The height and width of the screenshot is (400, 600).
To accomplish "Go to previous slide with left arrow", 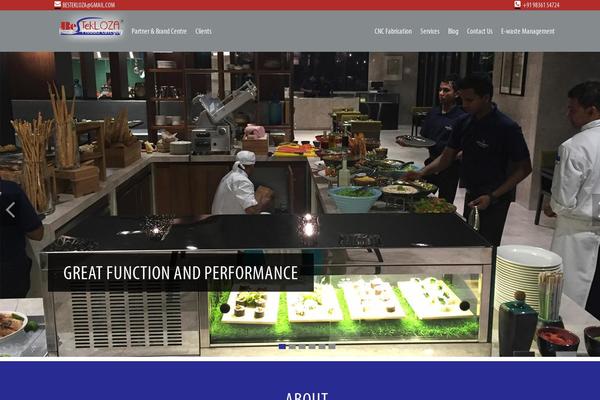I will coord(10,210).
